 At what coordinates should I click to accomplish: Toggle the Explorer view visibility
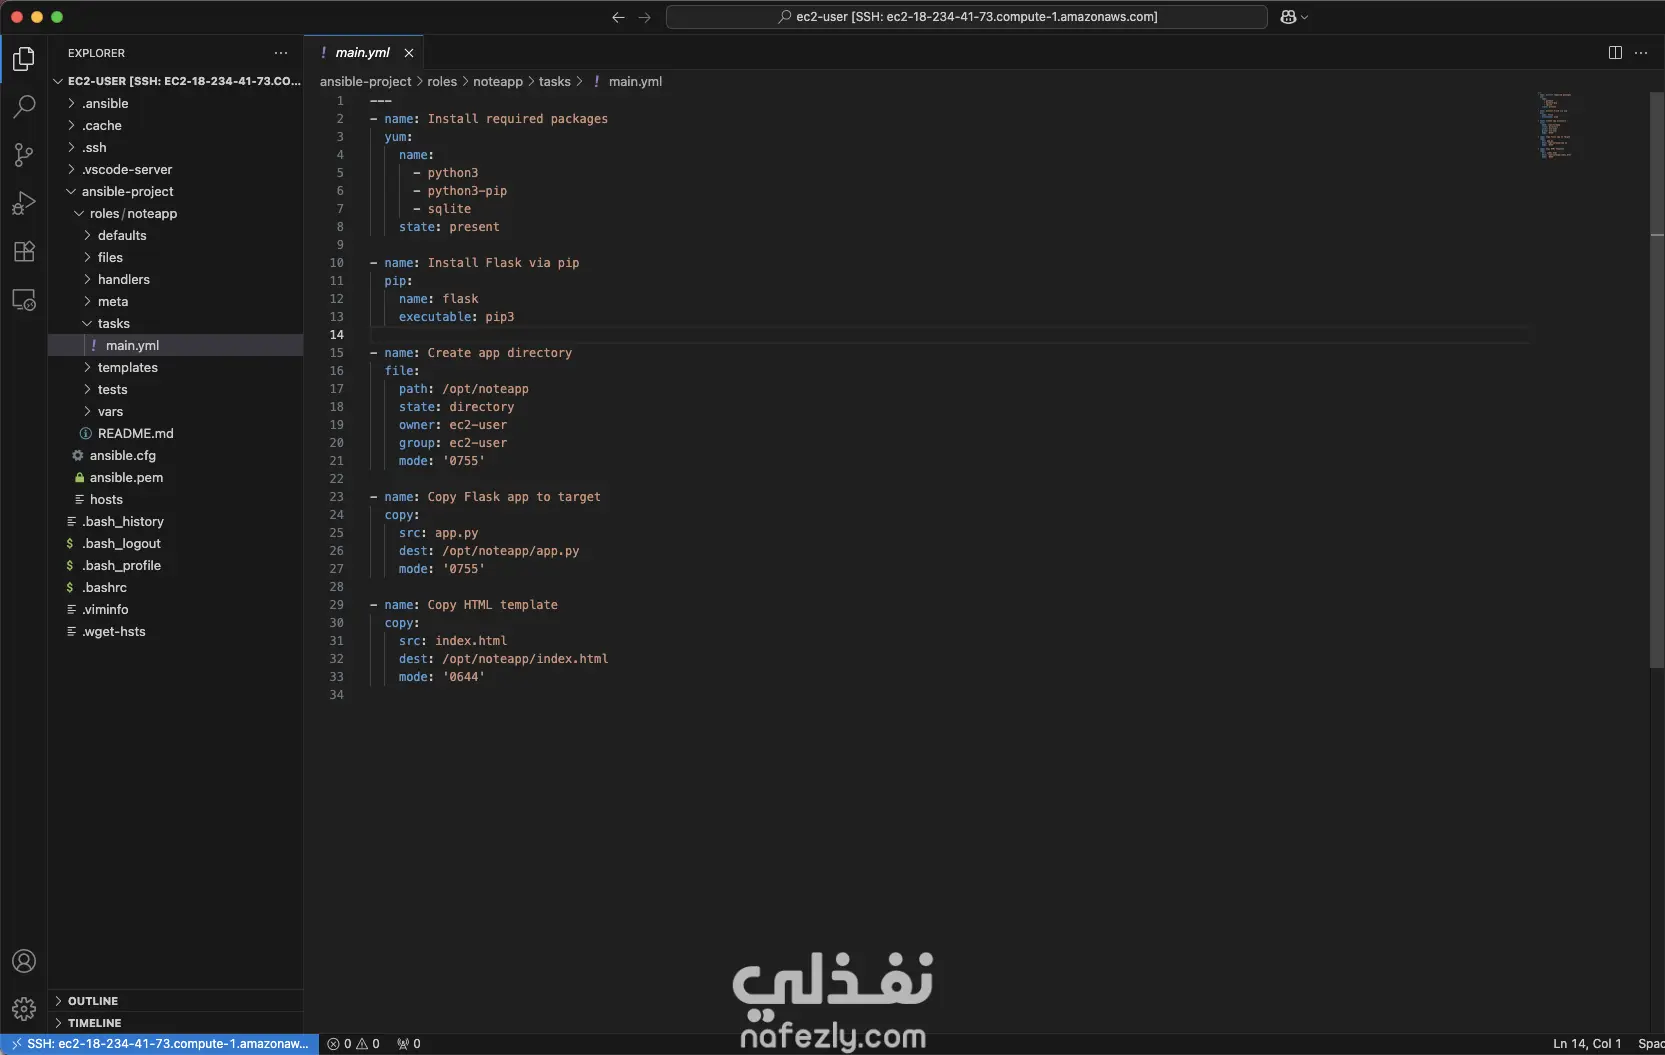click(23, 60)
